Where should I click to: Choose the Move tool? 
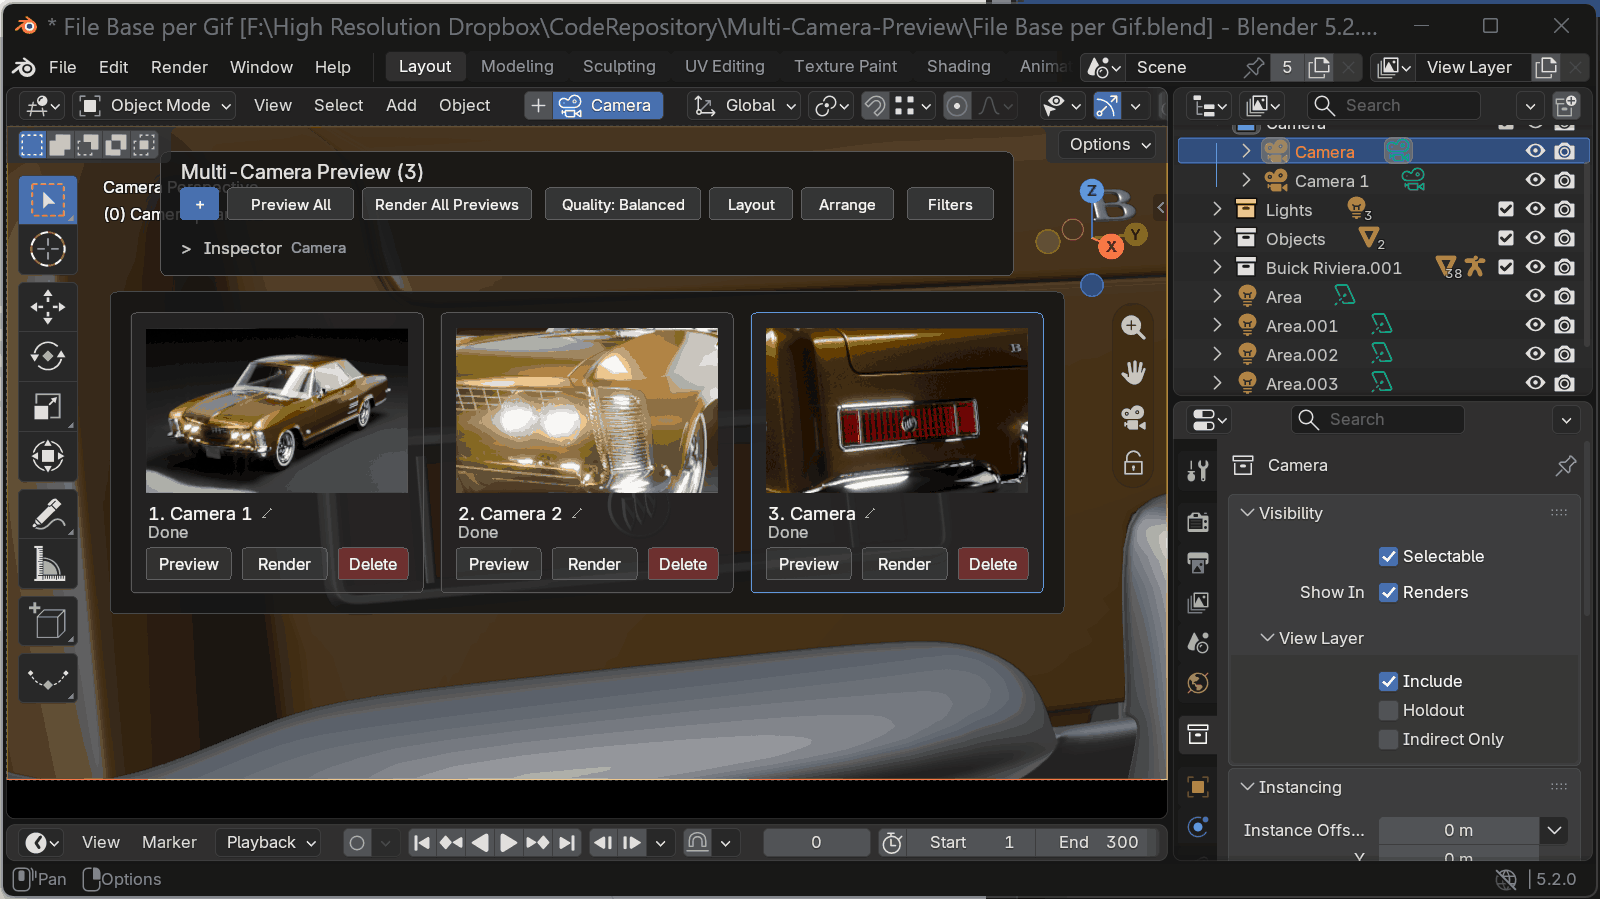click(x=47, y=307)
